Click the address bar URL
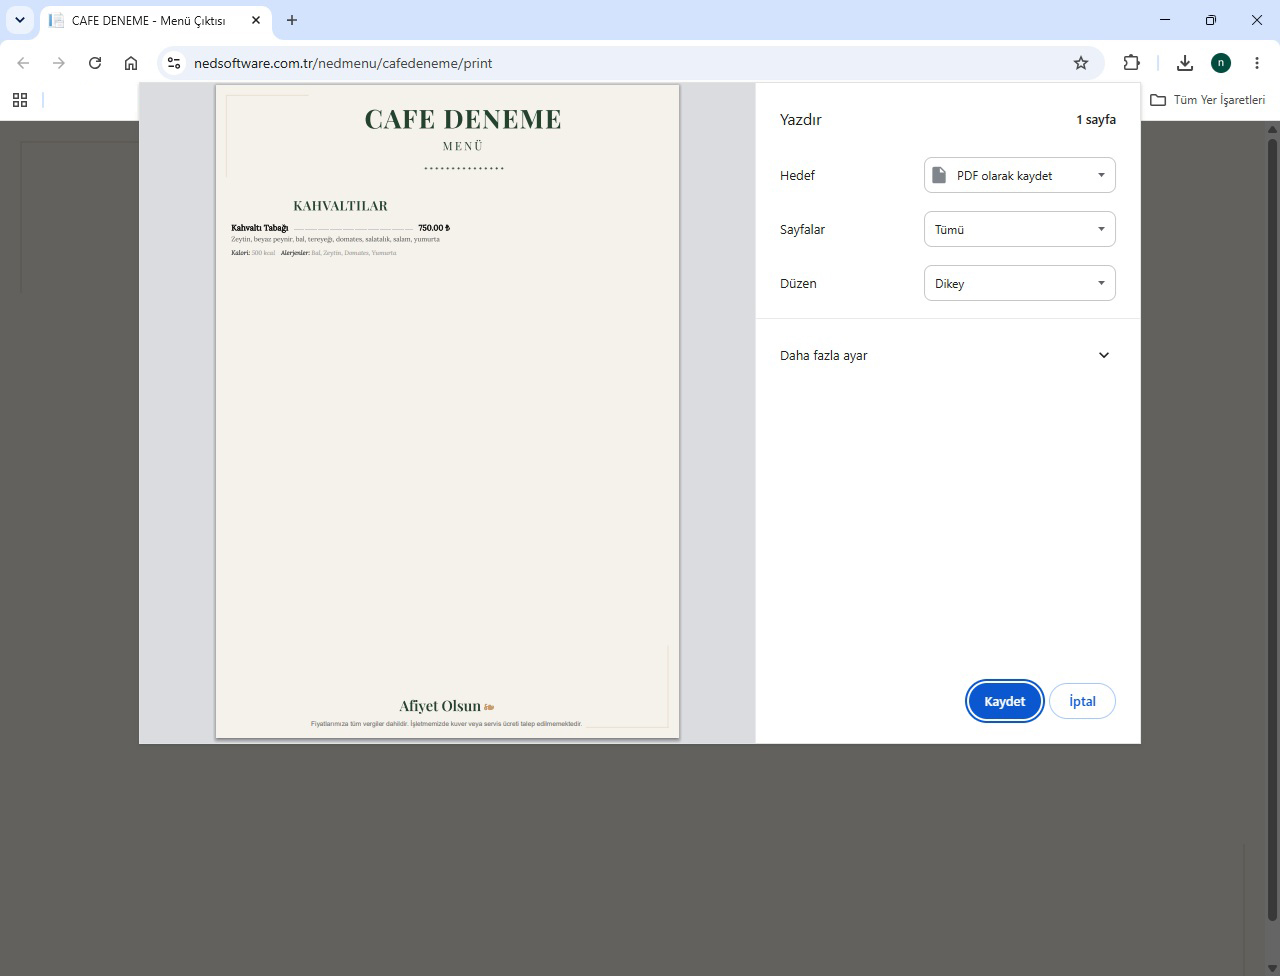The image size is (1280, 976). [x=343, y=63]
